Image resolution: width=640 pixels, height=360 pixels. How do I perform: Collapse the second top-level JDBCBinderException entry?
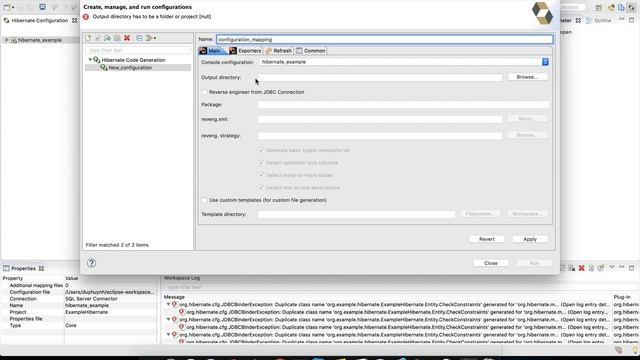[x=168, y=320]
